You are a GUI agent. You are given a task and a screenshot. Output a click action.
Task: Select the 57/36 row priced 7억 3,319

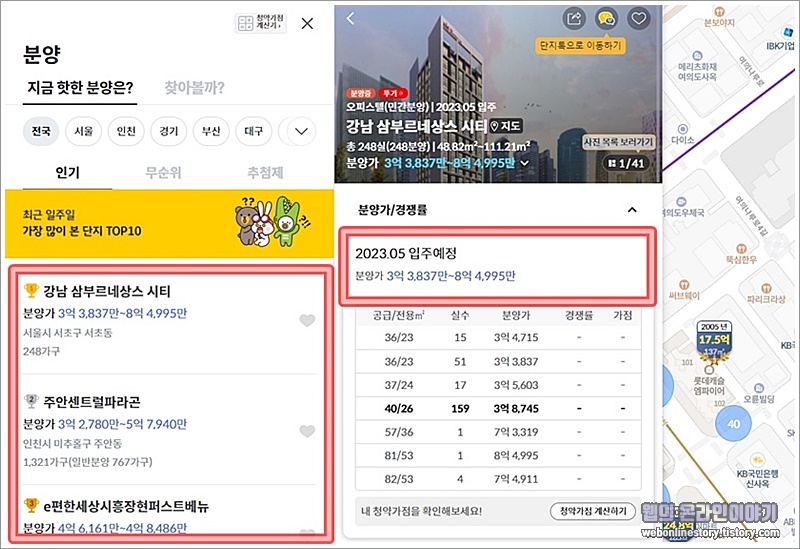[x=498, y=432]
